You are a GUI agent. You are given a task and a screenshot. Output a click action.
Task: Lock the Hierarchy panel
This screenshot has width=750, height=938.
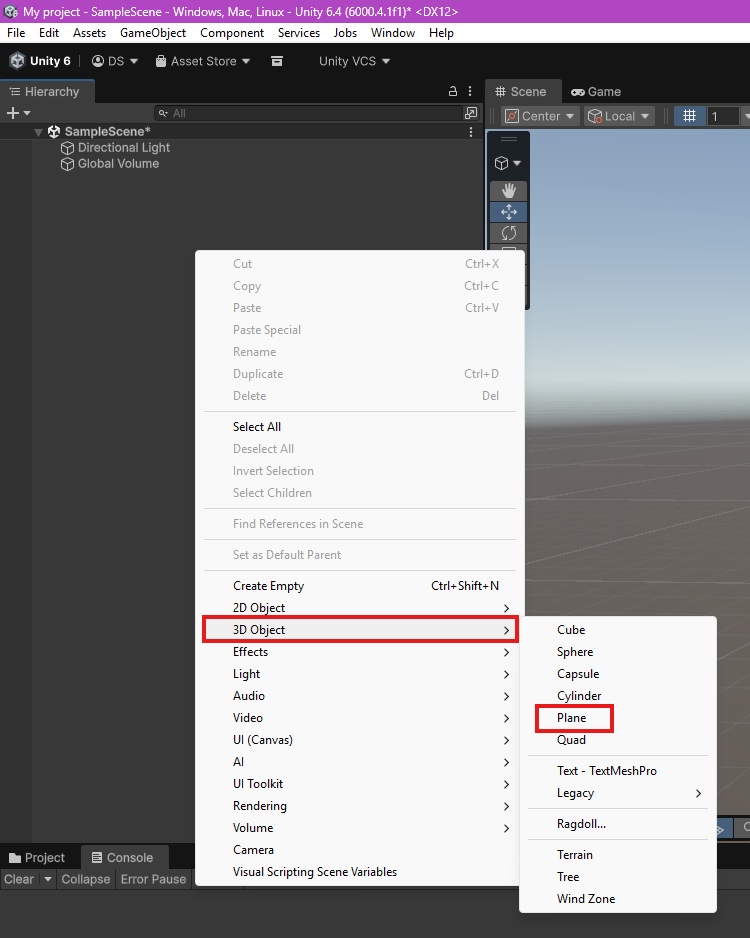453,91
